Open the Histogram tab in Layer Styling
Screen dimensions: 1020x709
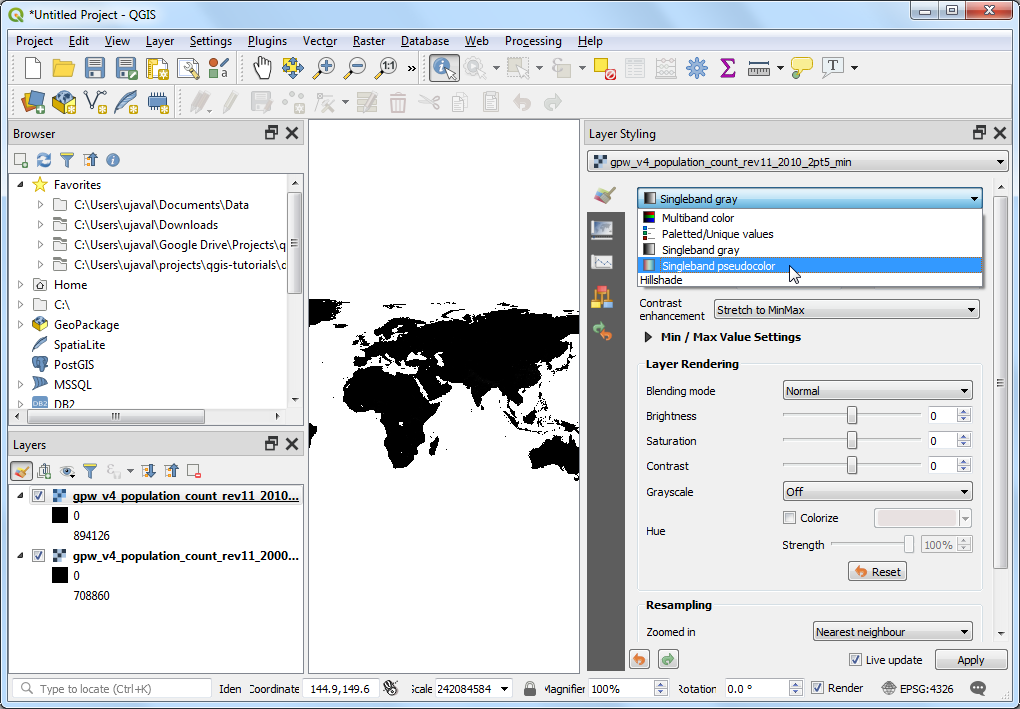click(x=602, y=262)
